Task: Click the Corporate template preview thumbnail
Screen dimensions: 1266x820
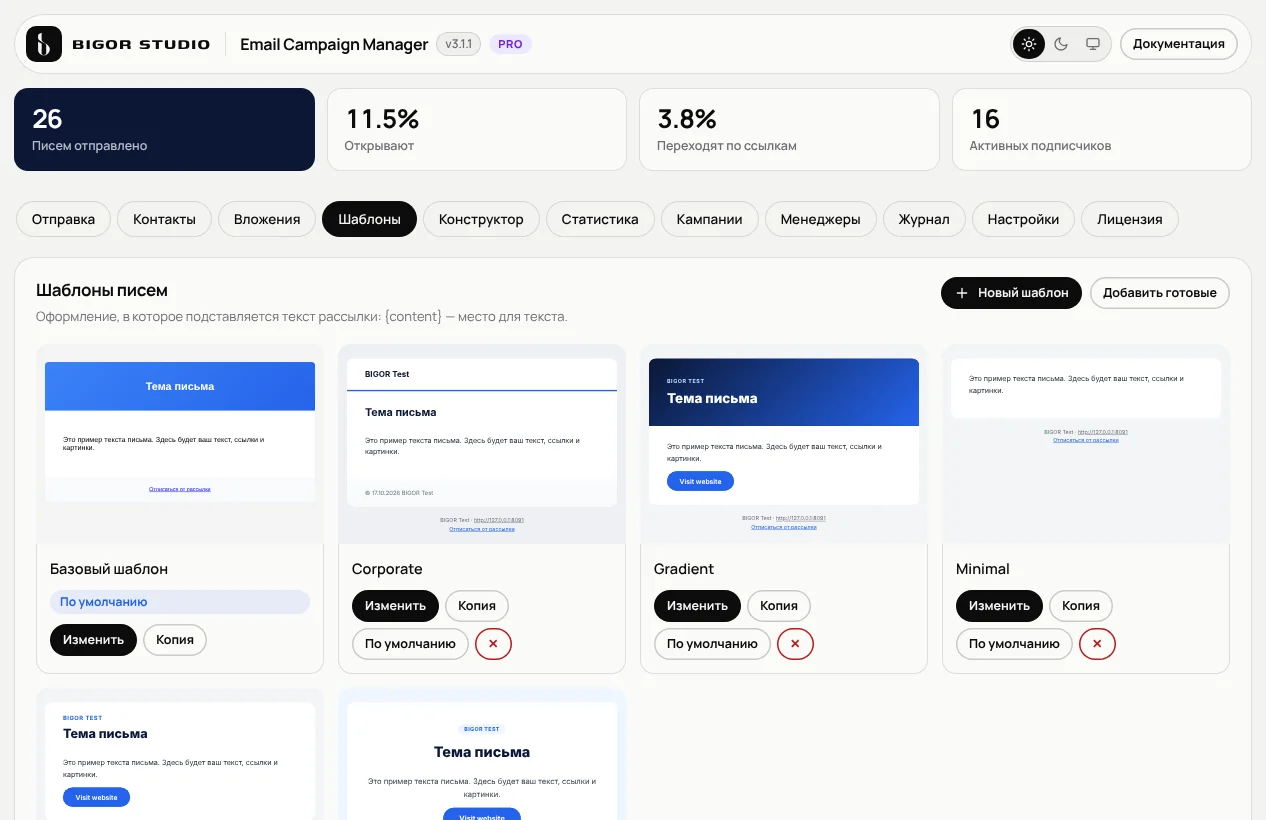Action: [482, 445]
